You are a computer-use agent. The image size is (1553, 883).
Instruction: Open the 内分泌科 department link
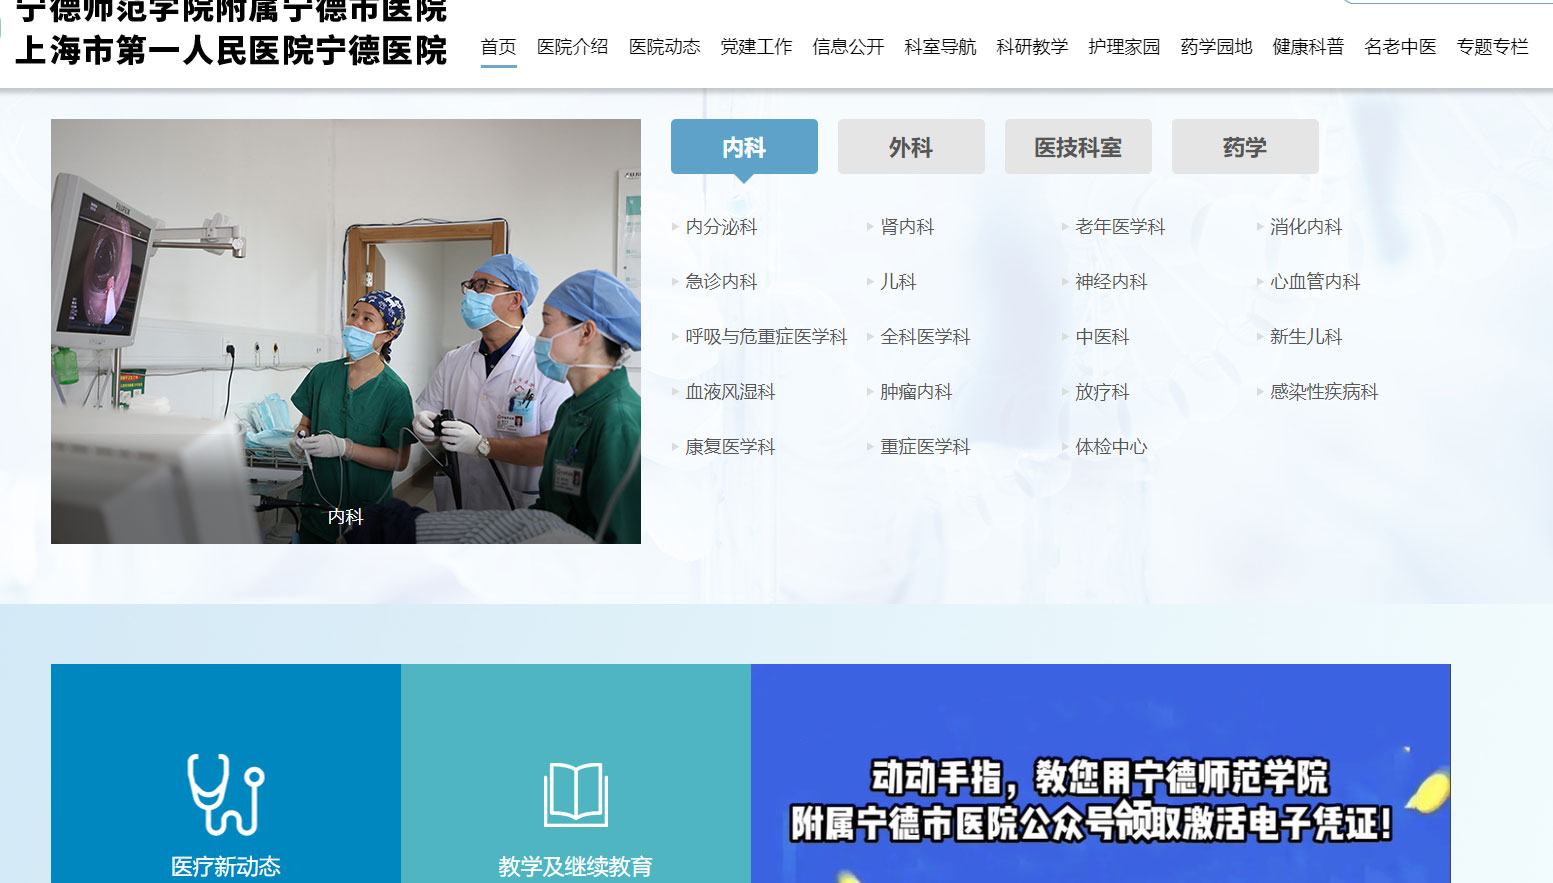(x=721, y=227)
